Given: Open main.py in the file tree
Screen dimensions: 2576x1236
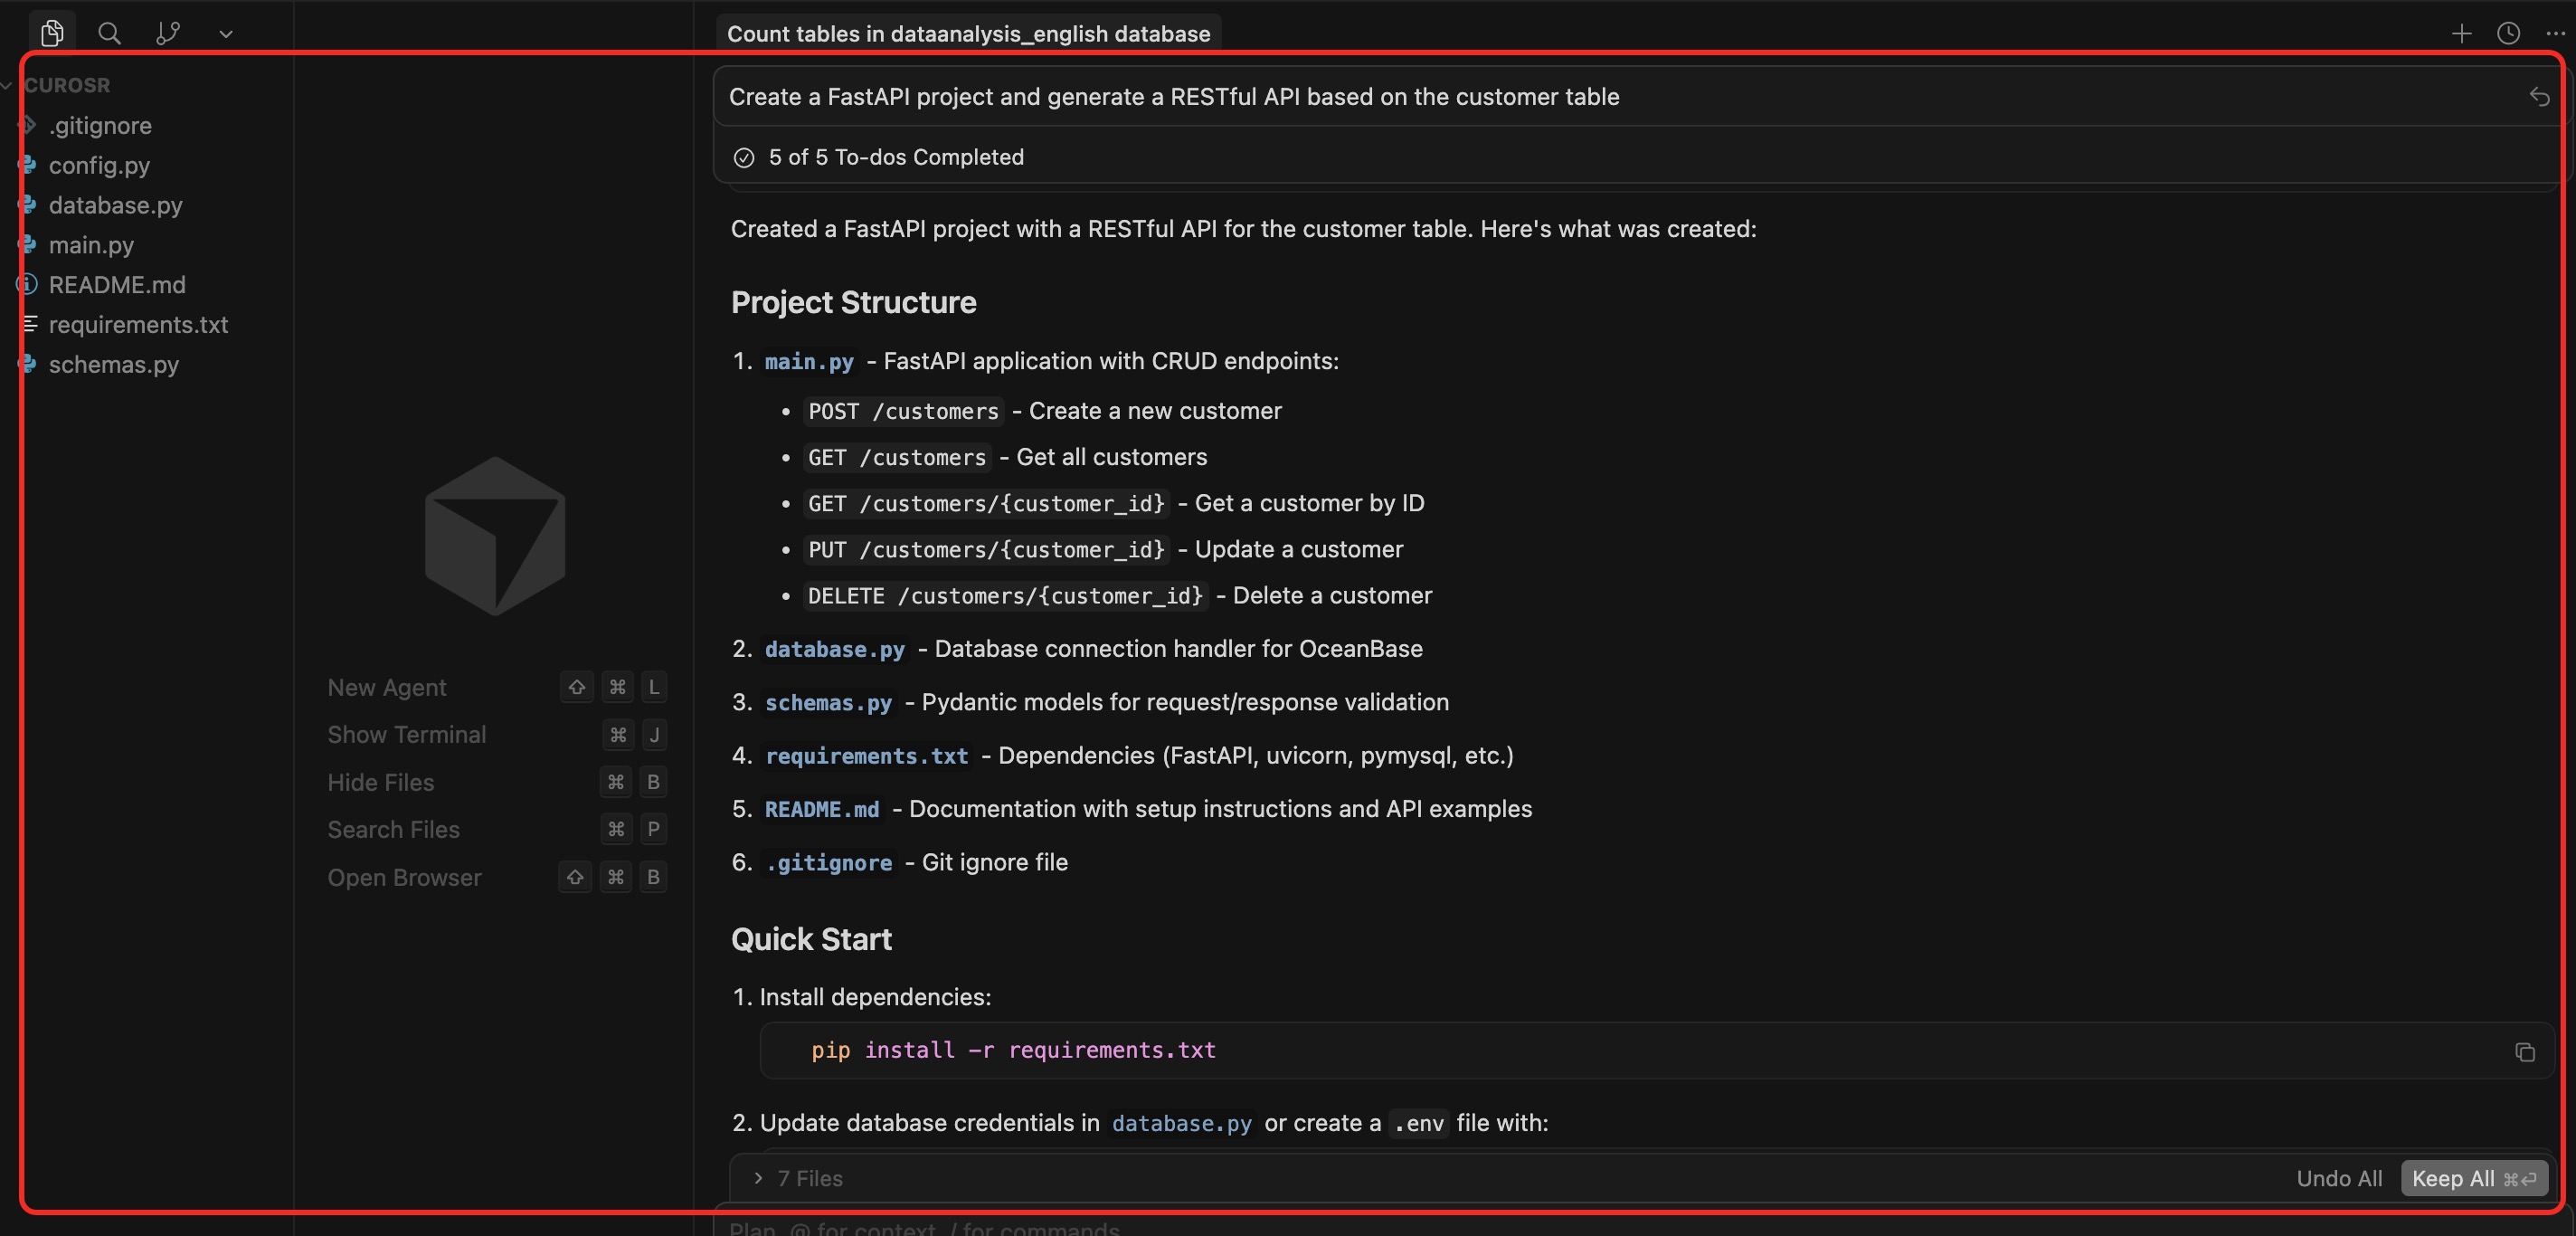Looking at the screenshot, I should click(x=91, y=245).
